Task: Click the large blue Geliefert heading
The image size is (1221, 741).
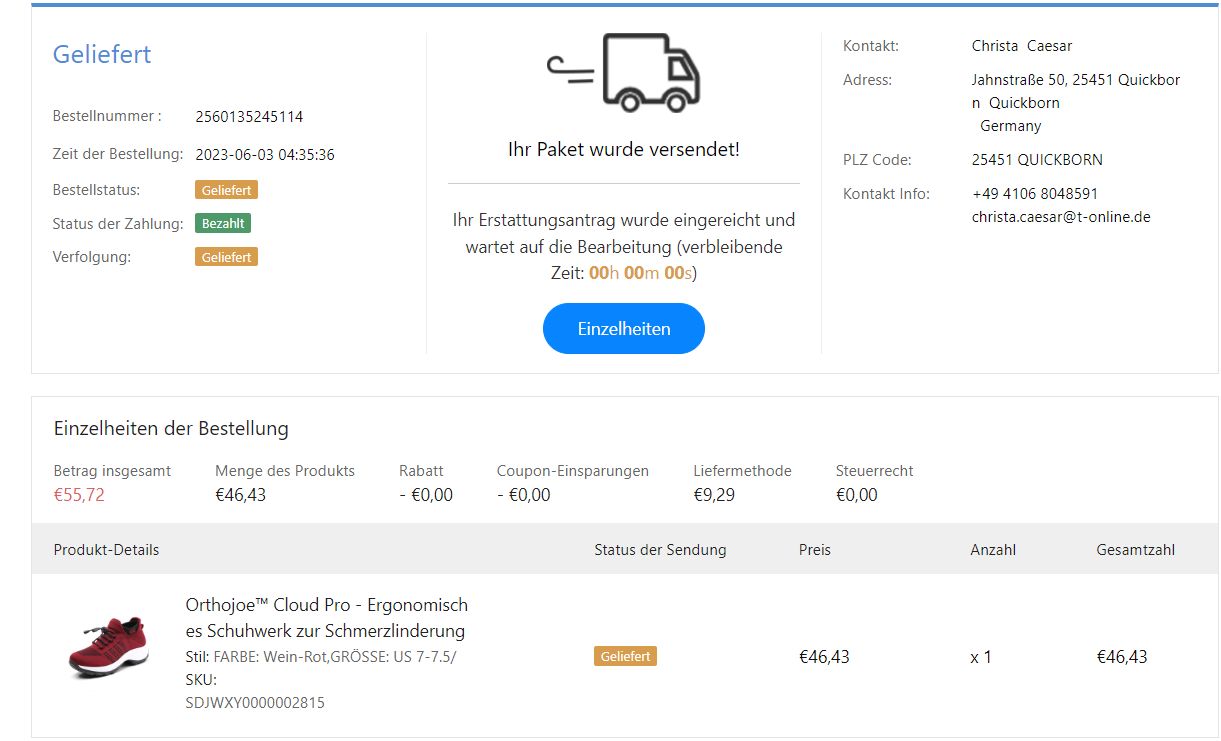Action: (x=102, y=54)
